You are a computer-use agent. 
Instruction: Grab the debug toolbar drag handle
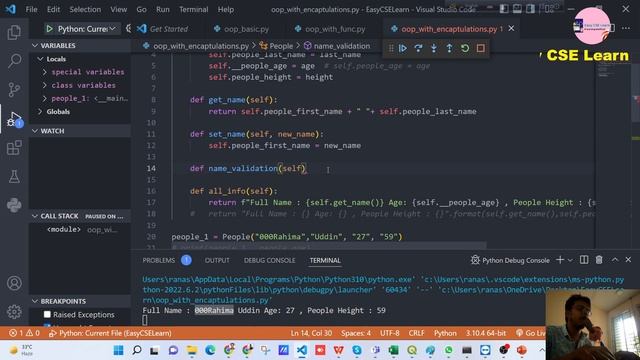[391, 48]
